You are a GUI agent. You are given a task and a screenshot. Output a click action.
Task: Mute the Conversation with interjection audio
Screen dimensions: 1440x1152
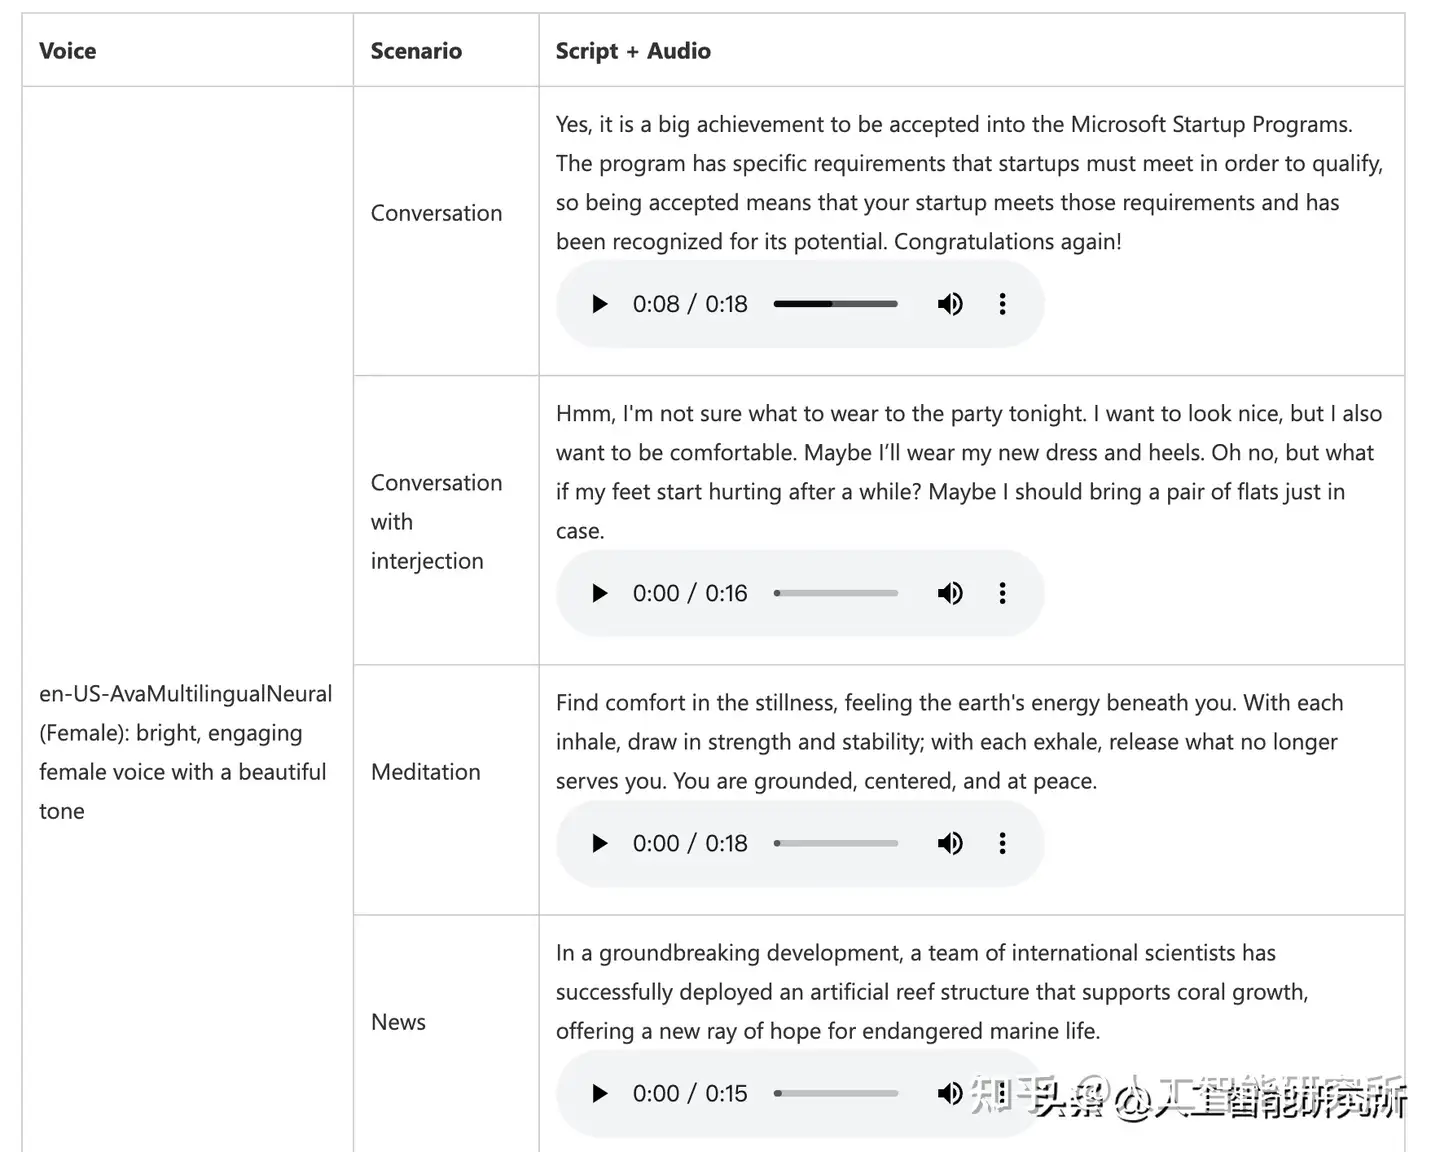click(950, 593)
